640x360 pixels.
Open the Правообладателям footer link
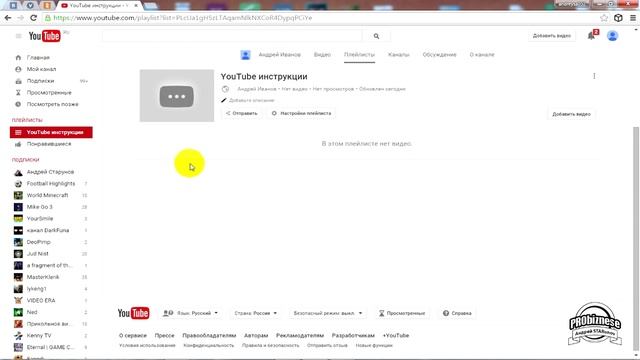pos(209,336)
